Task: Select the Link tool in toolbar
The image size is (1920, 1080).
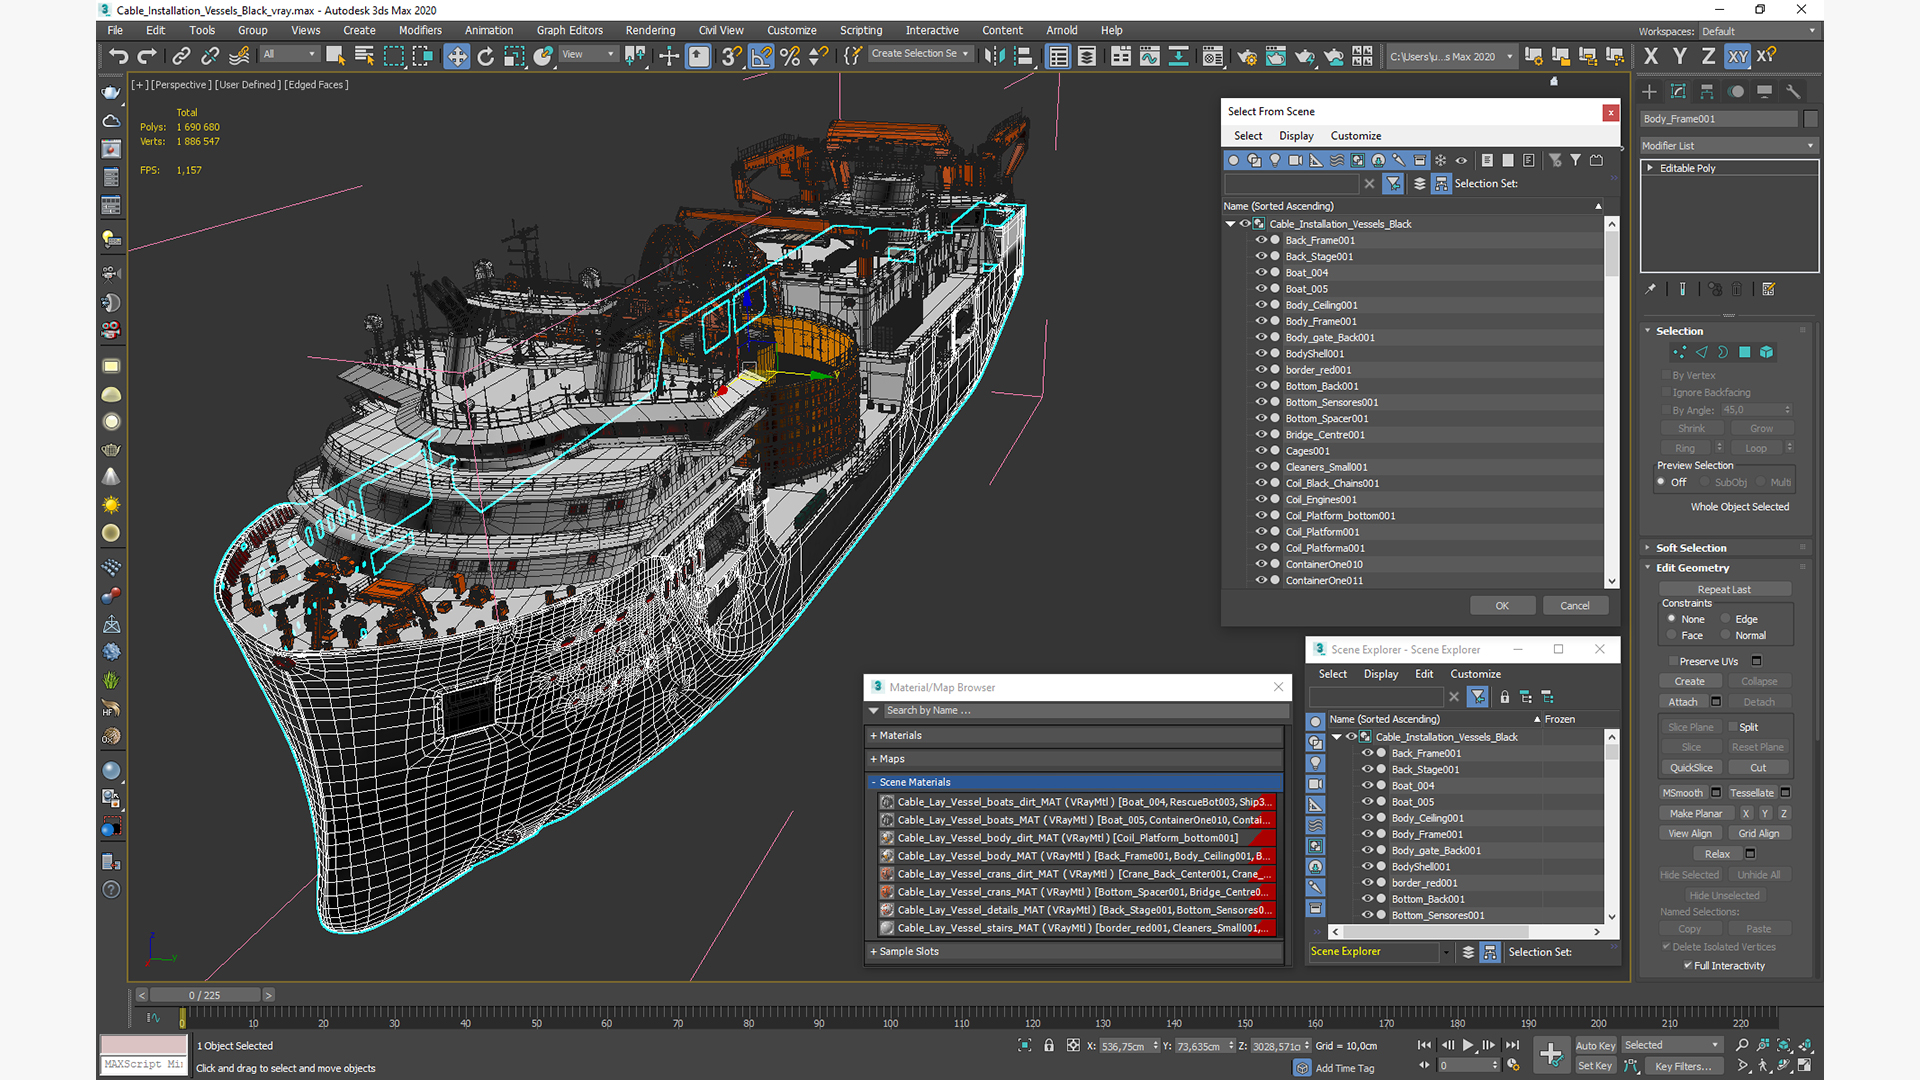Action: click(181, 57)
